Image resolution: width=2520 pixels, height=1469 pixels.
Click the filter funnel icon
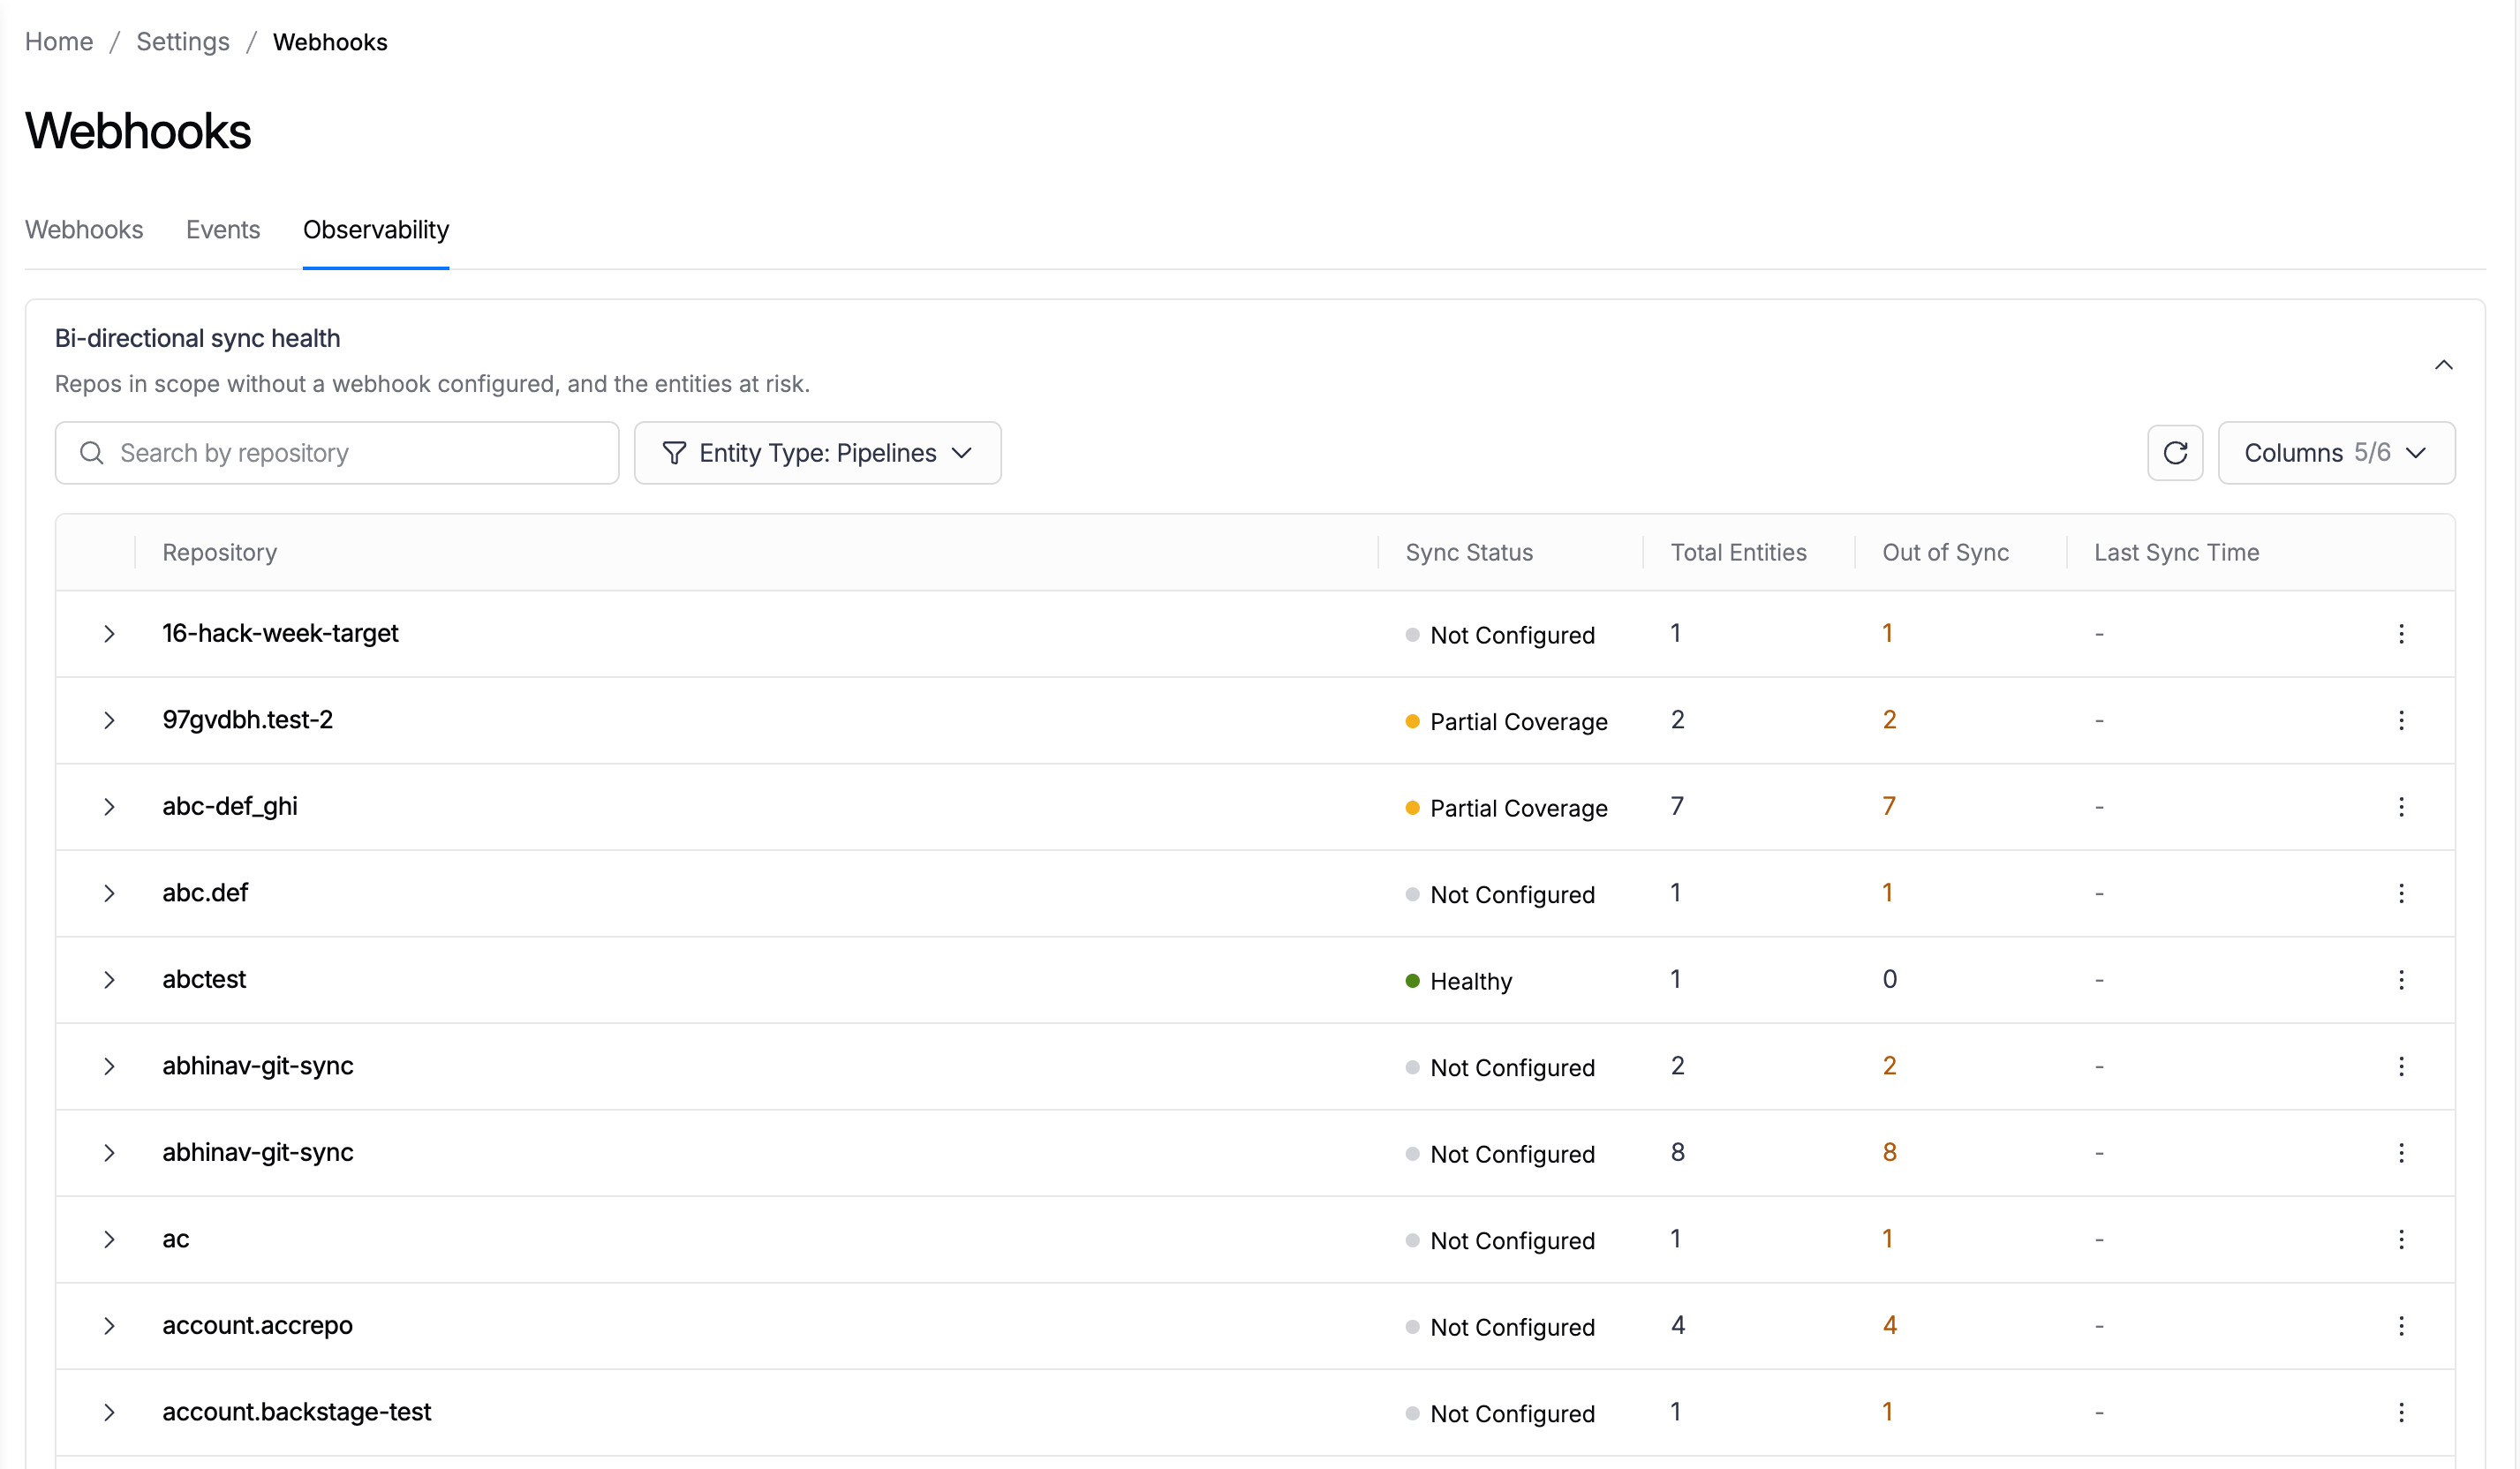tap(674, 453)
